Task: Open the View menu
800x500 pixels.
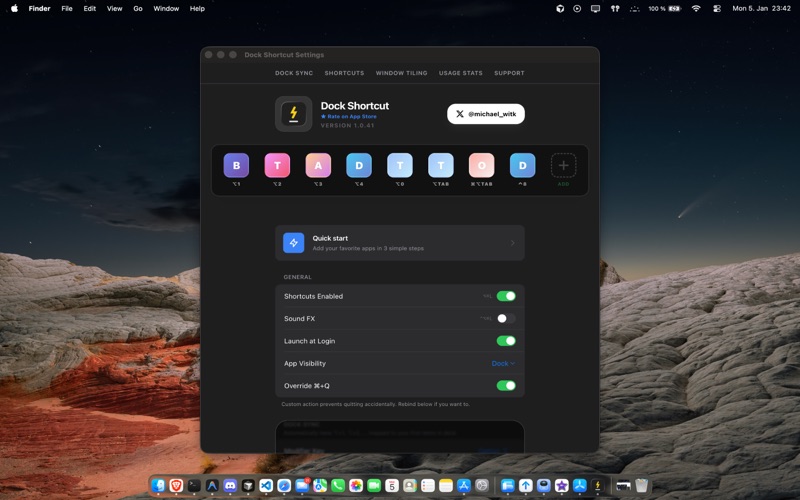Action: (114, 8)
